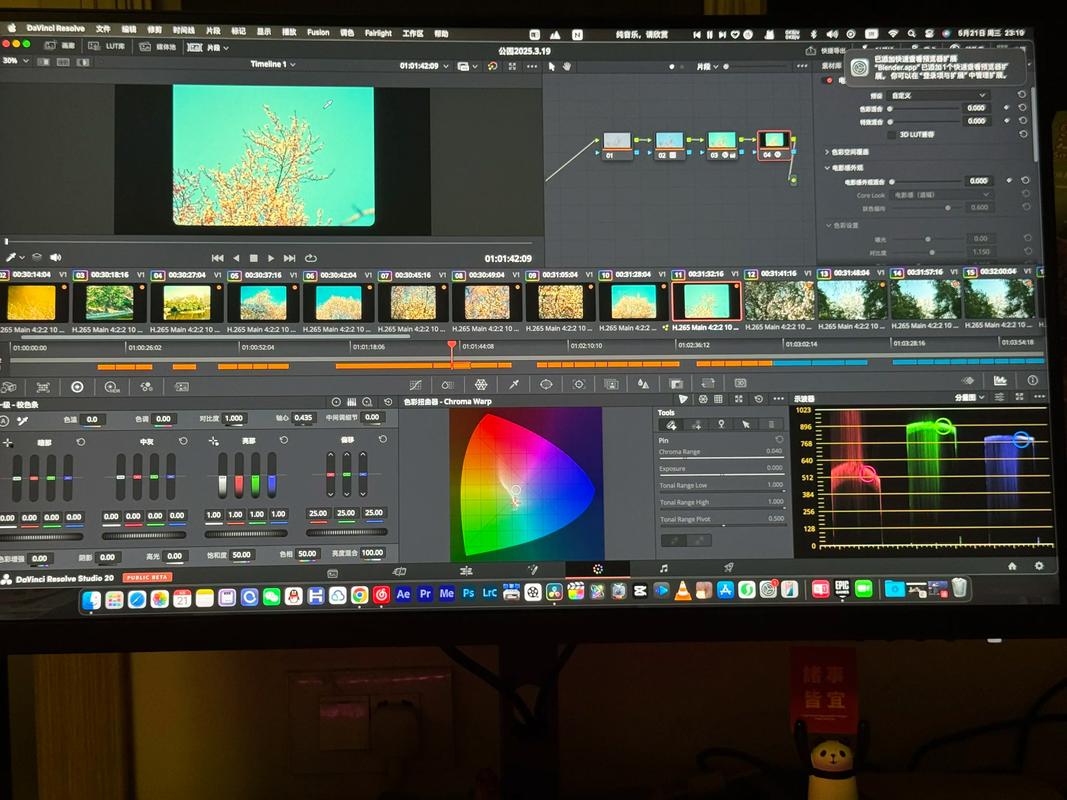This screenshot has height=800, width=1067.
Task: Click the viewer hand pan tool
Action: click(566, 67)
